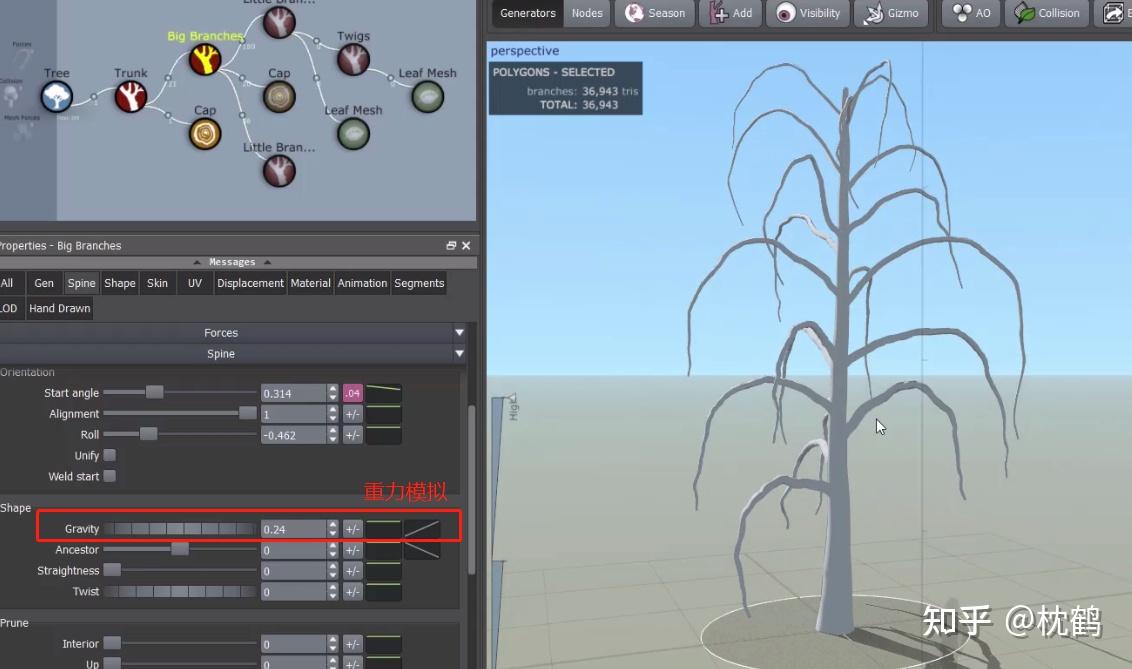Open the Gen properties tab
1132x669 pixels.
pos(44,283)
